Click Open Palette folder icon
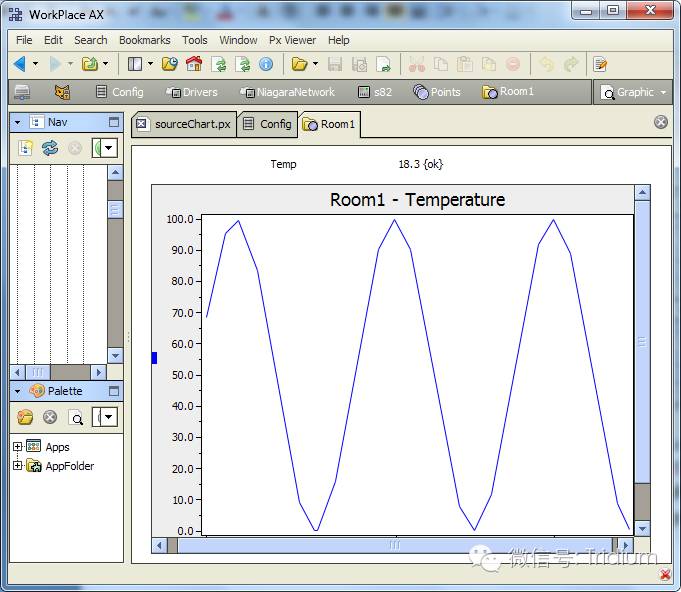681x592 pixels. [x=25, y=417]
